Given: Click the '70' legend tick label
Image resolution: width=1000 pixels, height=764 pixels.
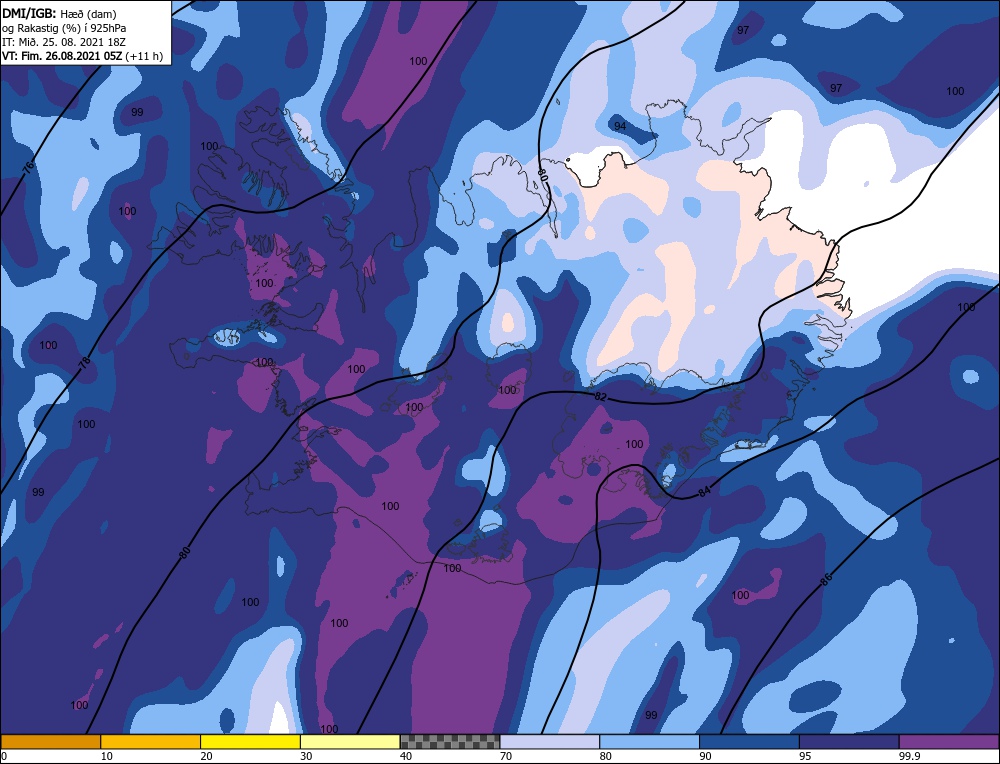Looking at the screenshot, I should (506, 756).
